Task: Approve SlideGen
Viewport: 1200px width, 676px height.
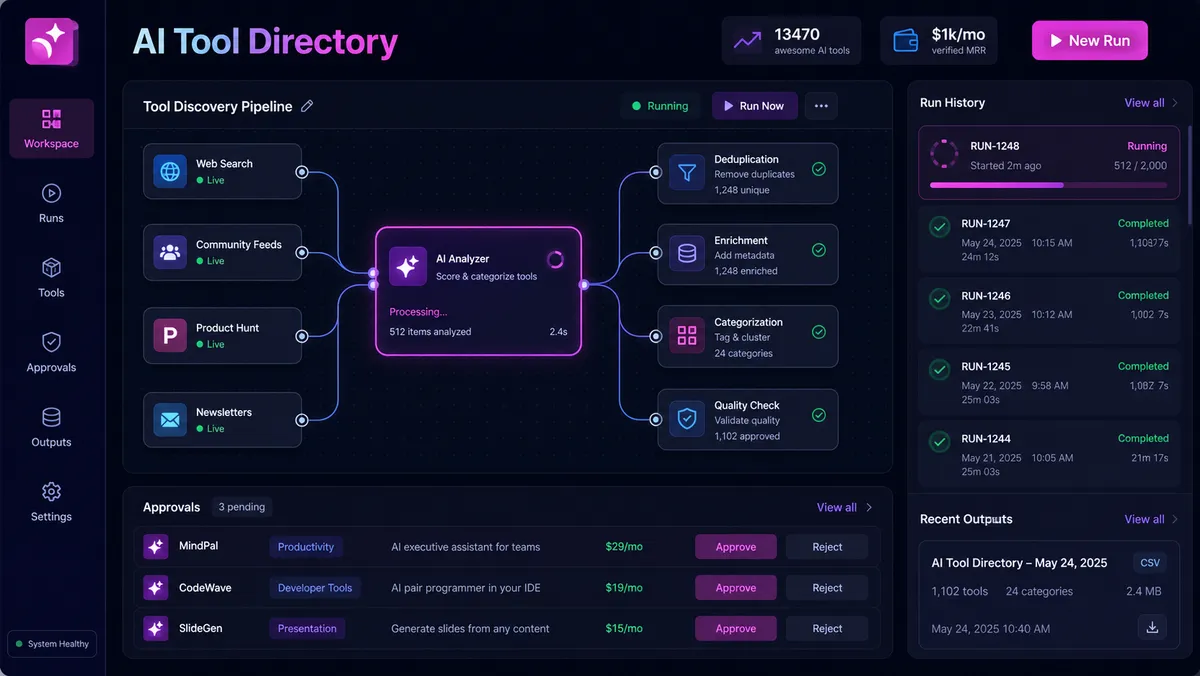Action: (736, 629)
